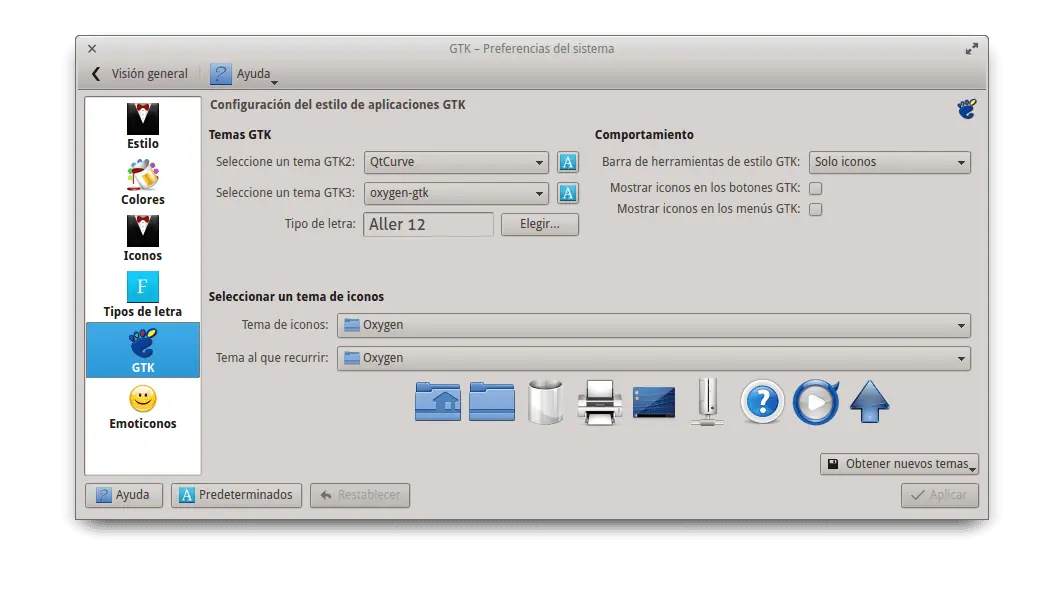Expand the Tema de iconos dropdown
This screenshot has width=1064, height=605.
point(653,326)
